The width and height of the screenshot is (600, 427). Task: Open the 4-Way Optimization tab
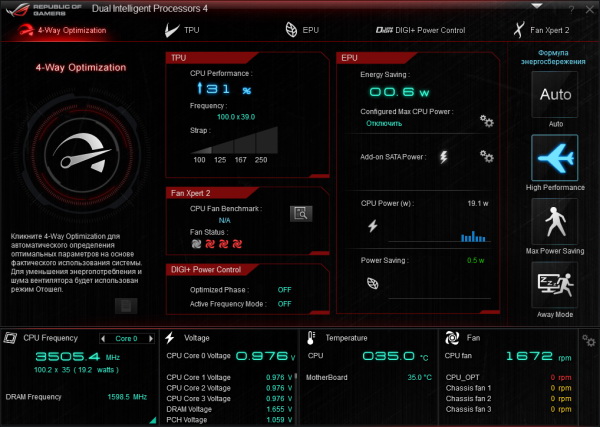pos(62,30)
